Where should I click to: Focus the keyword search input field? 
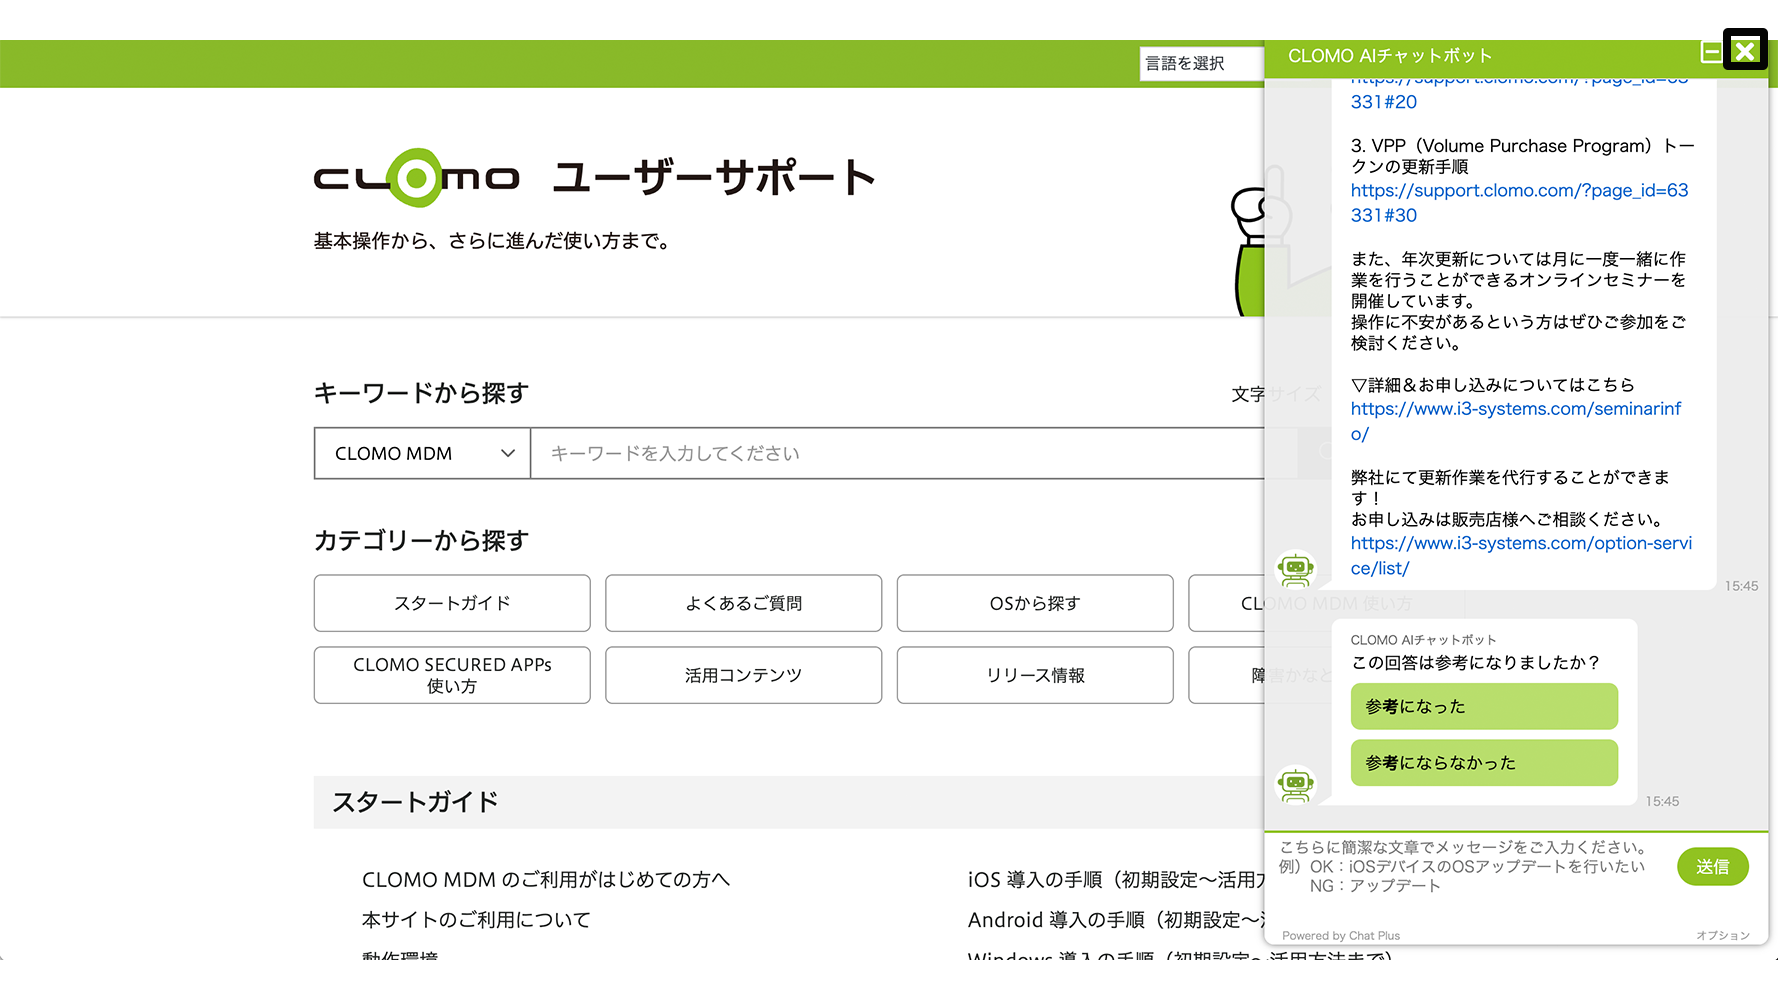click(897, 453)
